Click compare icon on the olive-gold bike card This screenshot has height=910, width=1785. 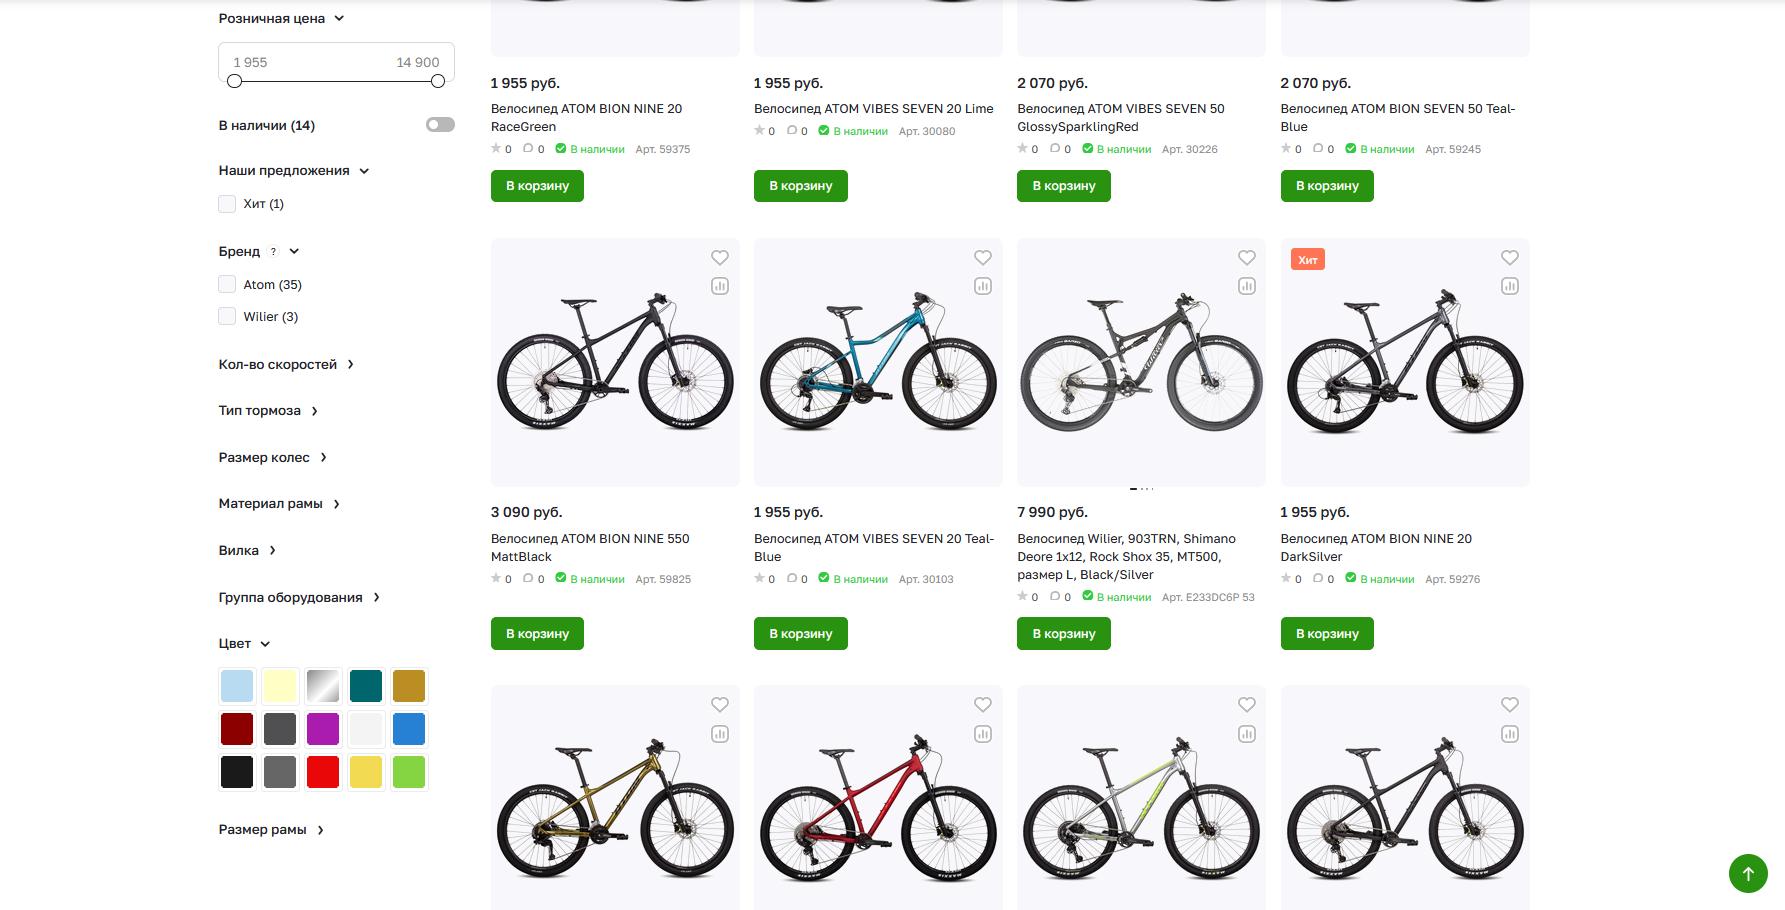(x=719, y=734)
